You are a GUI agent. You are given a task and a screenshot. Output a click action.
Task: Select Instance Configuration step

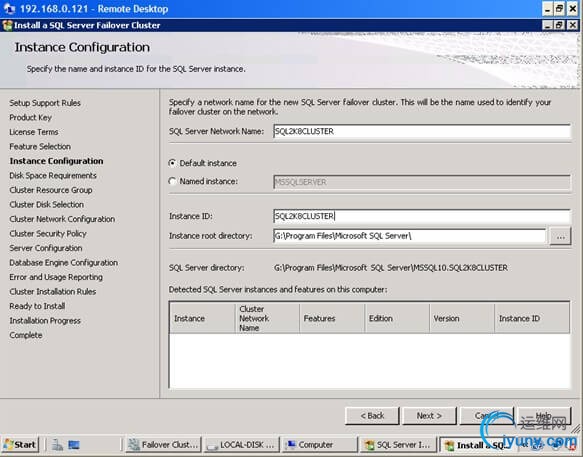(x=57, y=161)
